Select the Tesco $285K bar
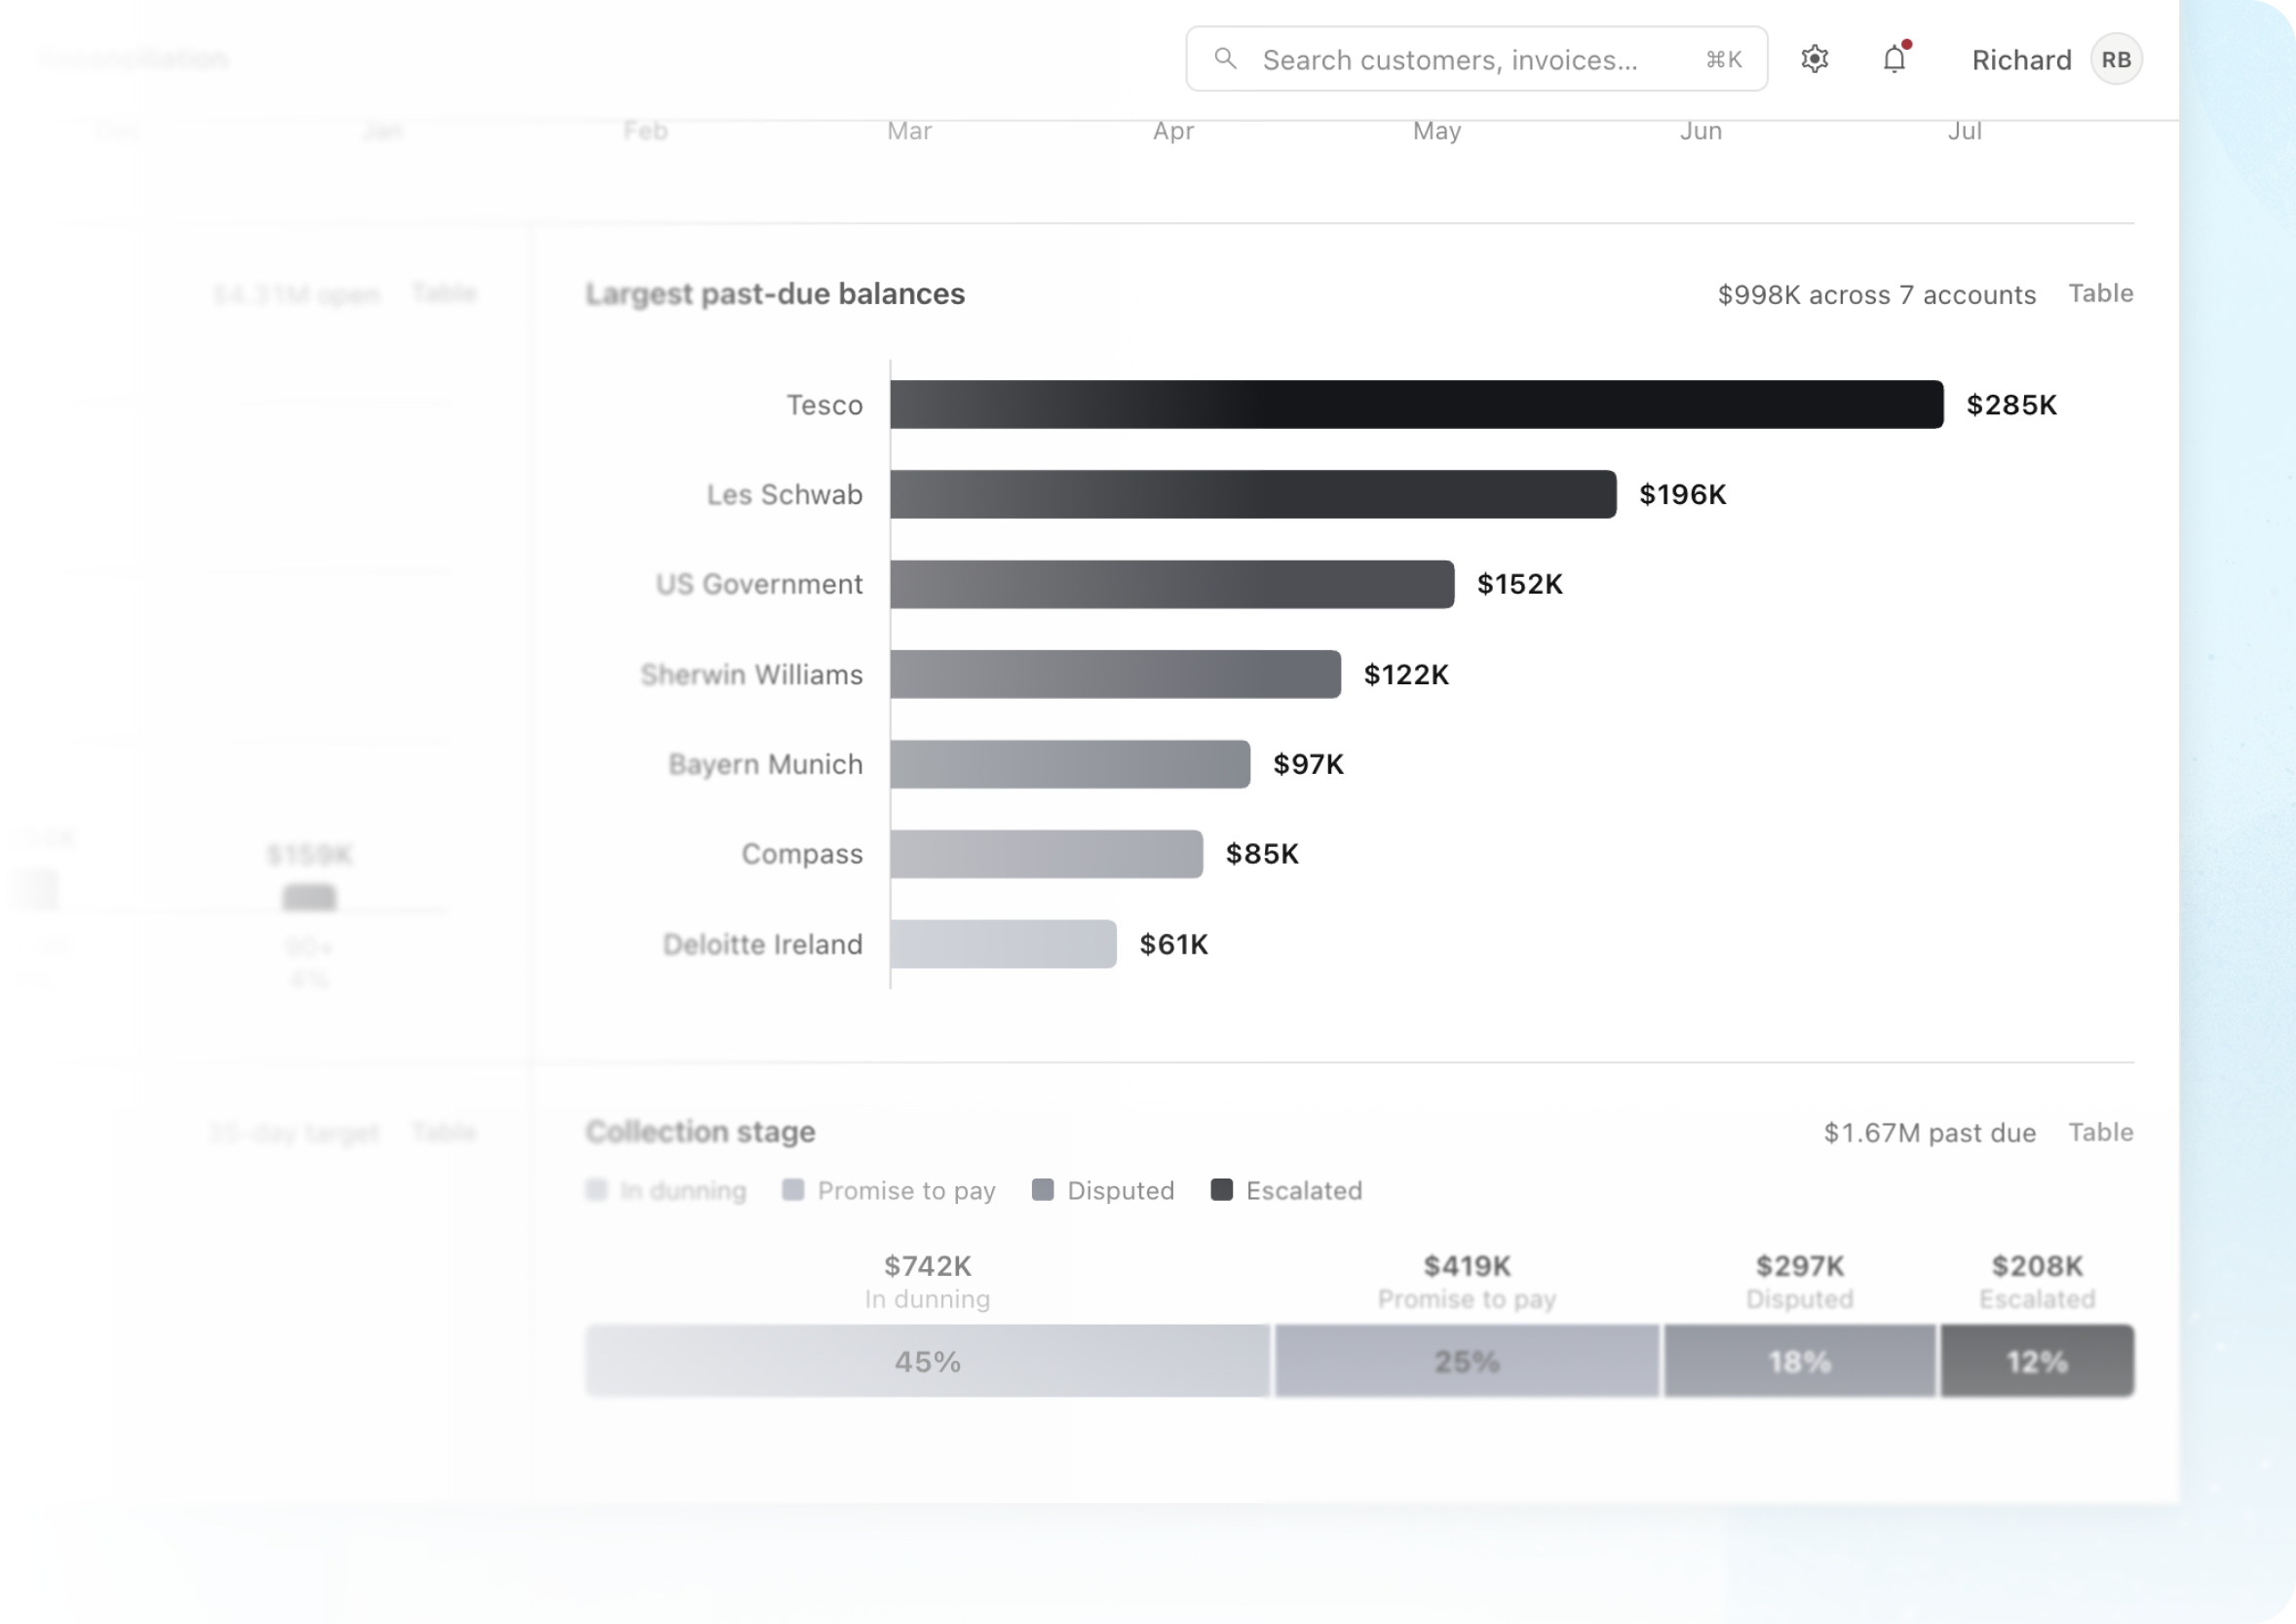Viewport: 2296px width, 1624px height. [1416, 404]
